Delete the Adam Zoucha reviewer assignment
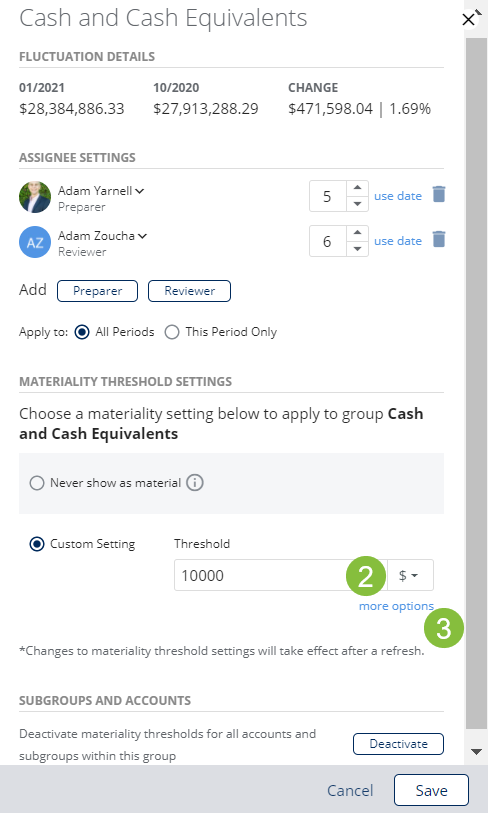This screenshot has width=488, height=813. 439,240
